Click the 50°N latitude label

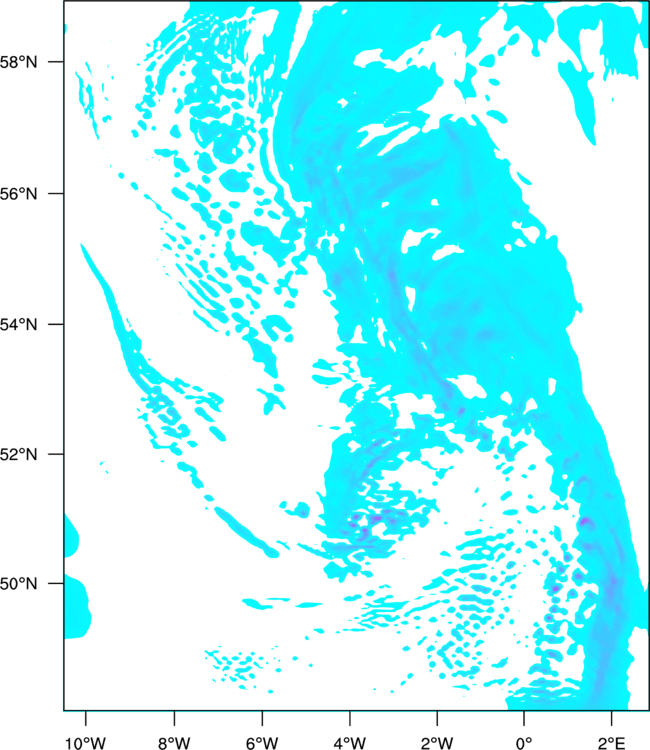19,584
